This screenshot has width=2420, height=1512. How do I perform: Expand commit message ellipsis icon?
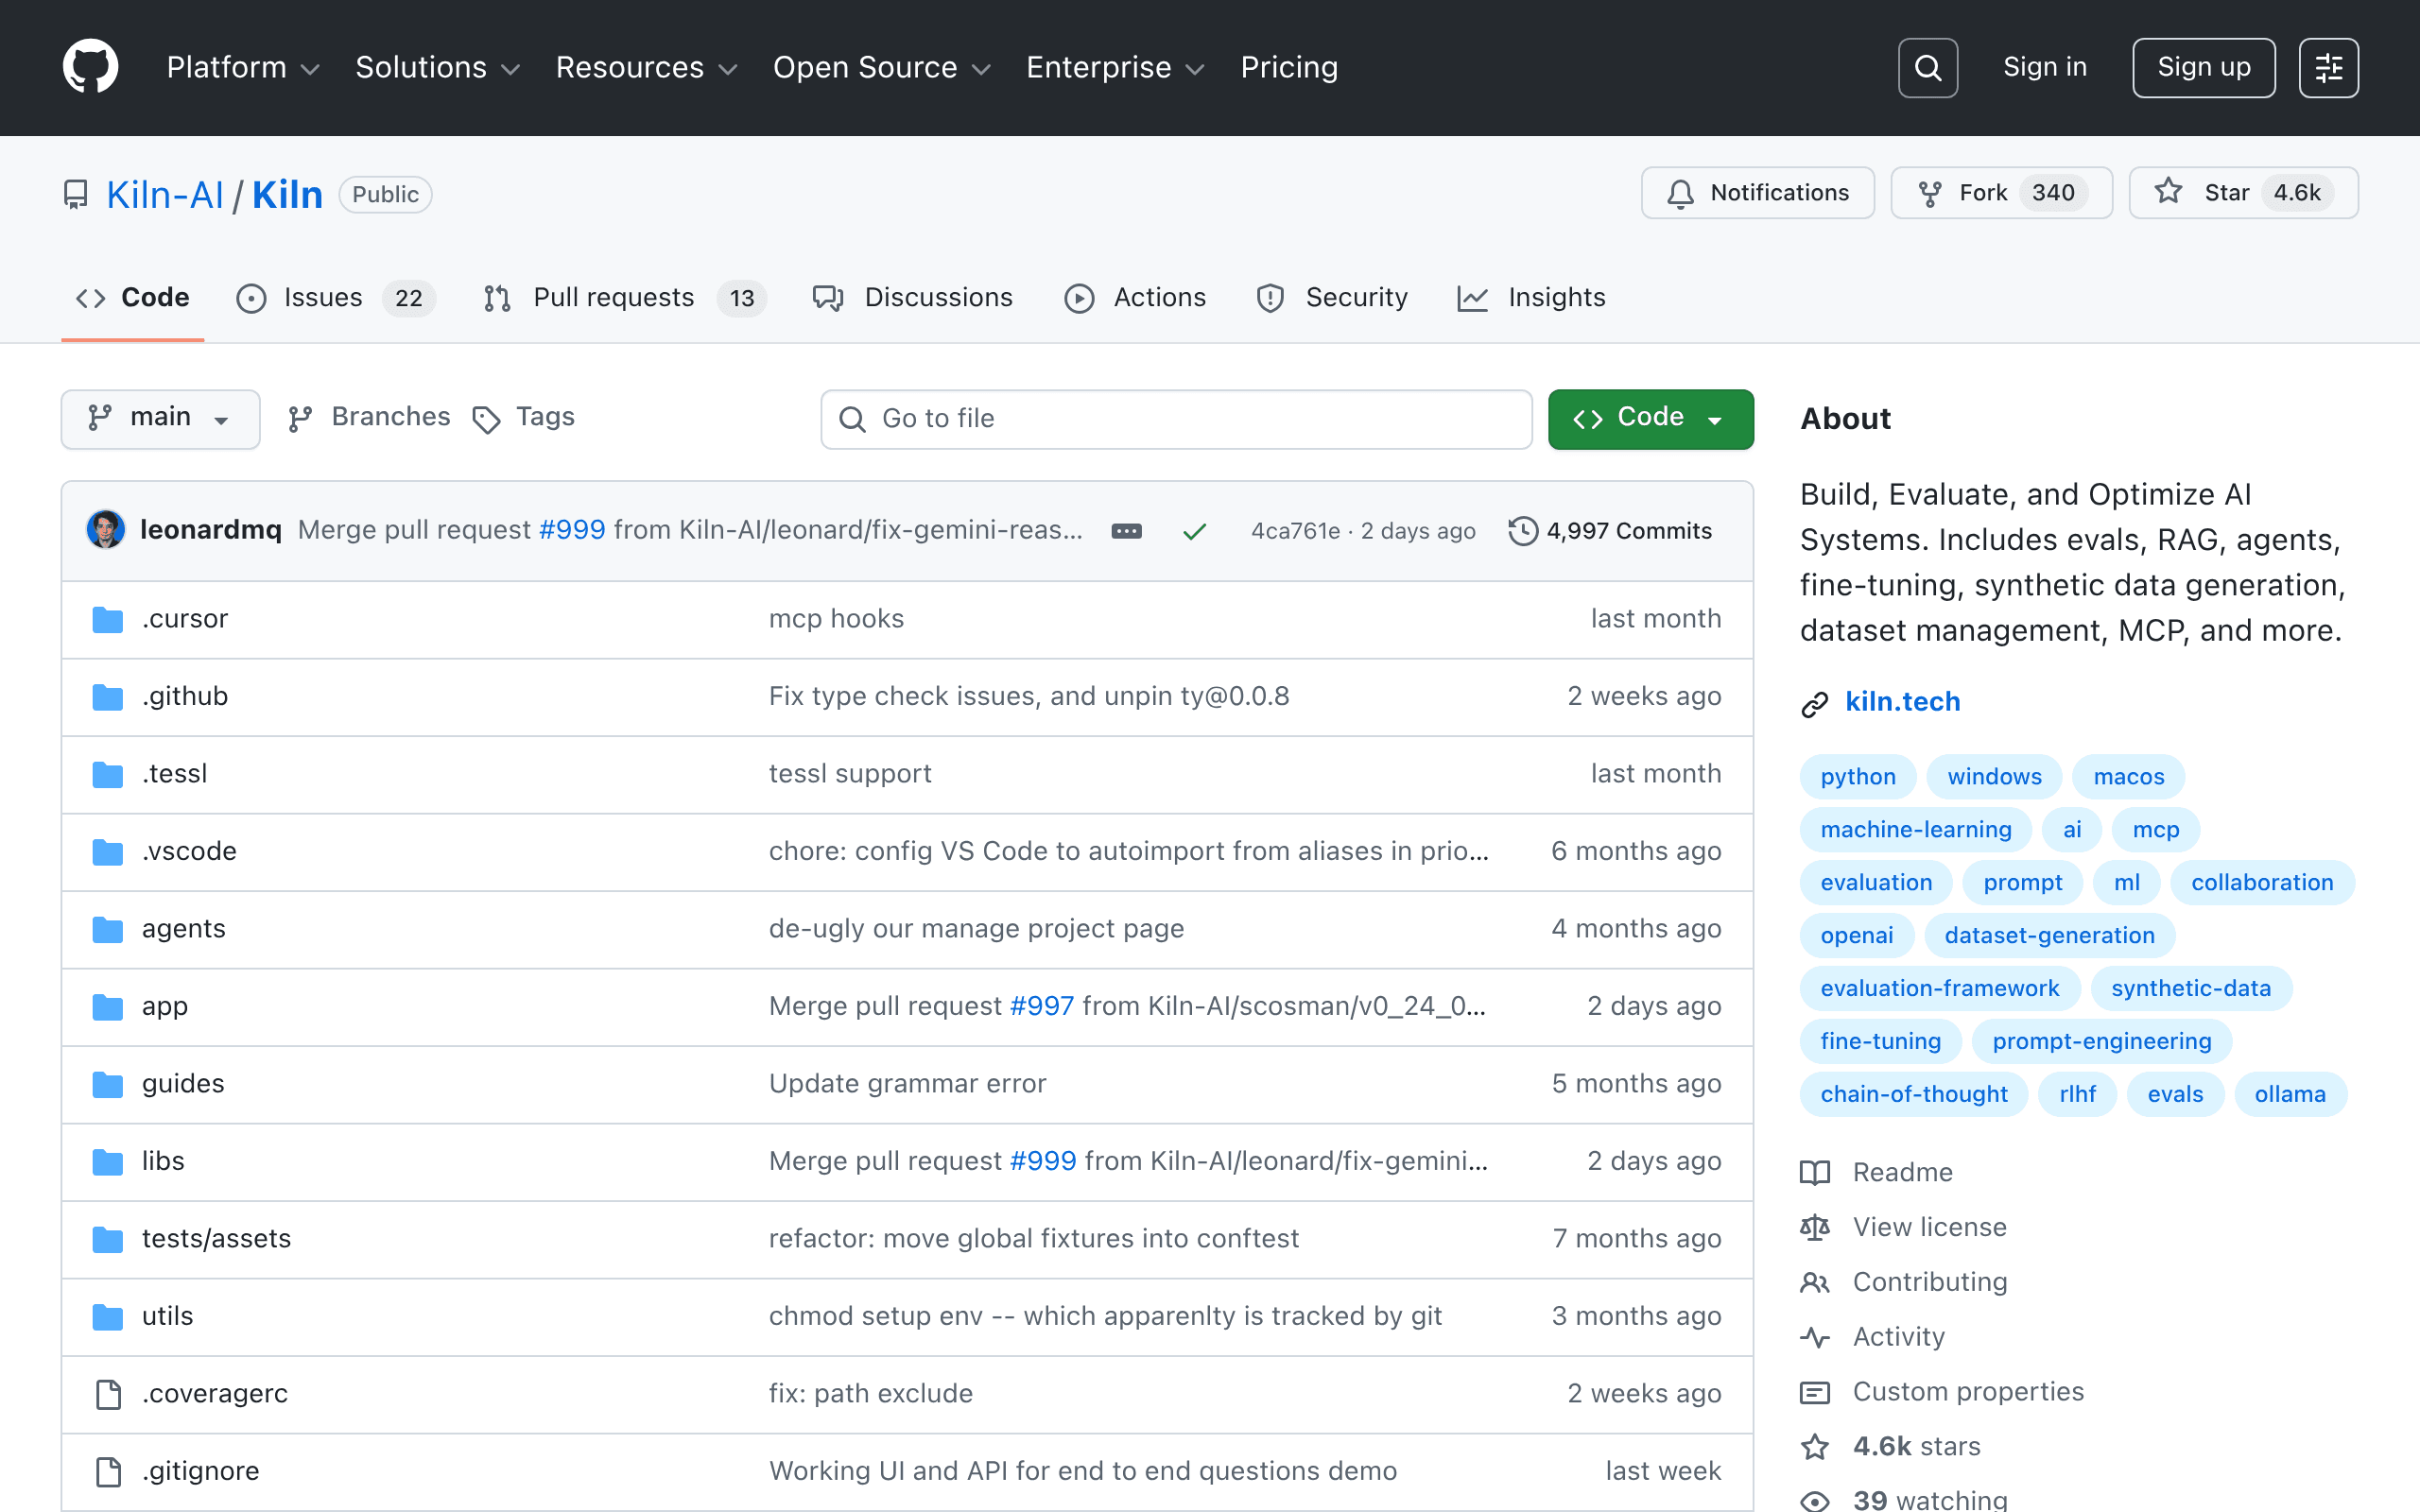1126,531
